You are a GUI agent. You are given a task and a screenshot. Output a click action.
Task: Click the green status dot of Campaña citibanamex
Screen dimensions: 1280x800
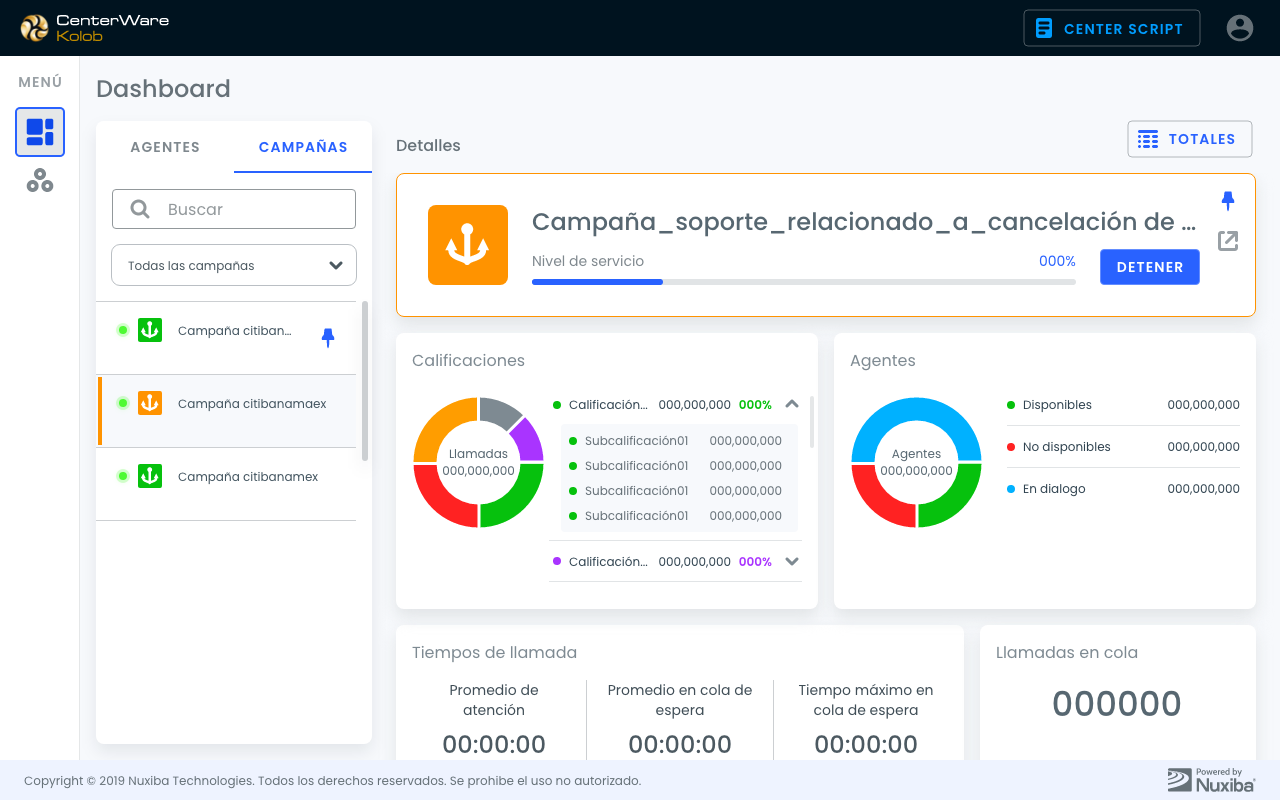coord(123,476)
